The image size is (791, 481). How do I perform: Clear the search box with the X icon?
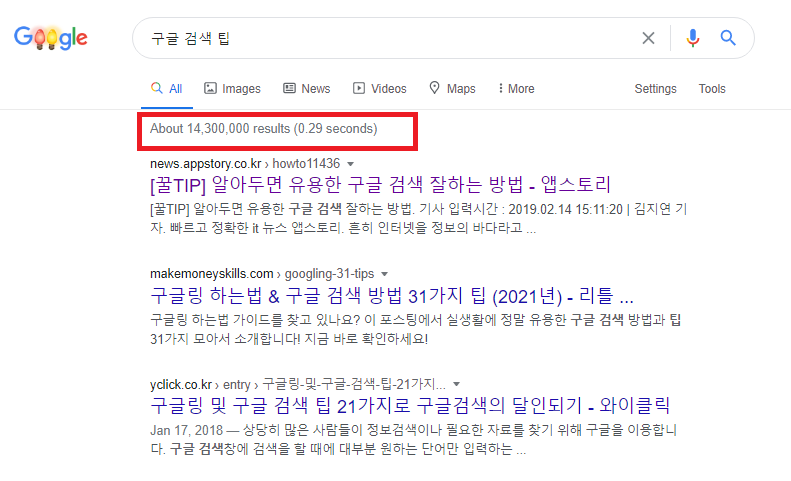[648, 38]
